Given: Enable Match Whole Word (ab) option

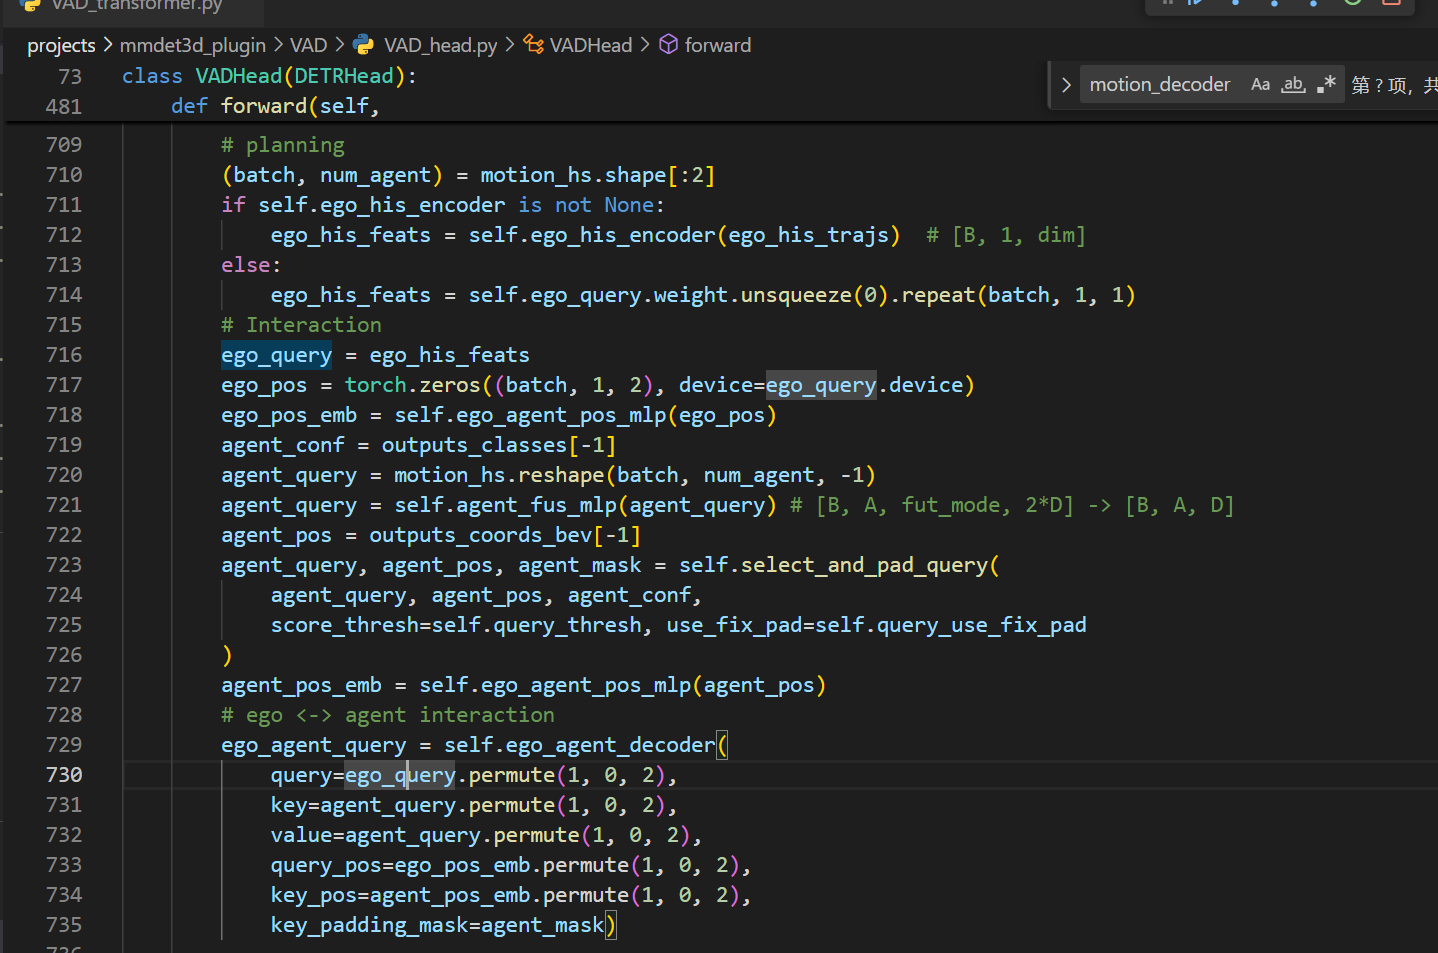Looking at the screenshot, I should tap(1294, 85).
